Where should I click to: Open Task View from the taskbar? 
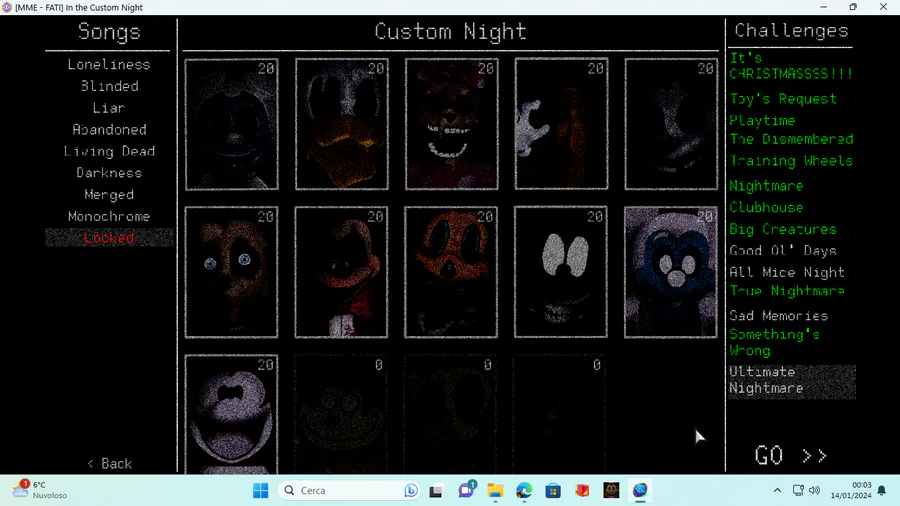click(436, 491)
